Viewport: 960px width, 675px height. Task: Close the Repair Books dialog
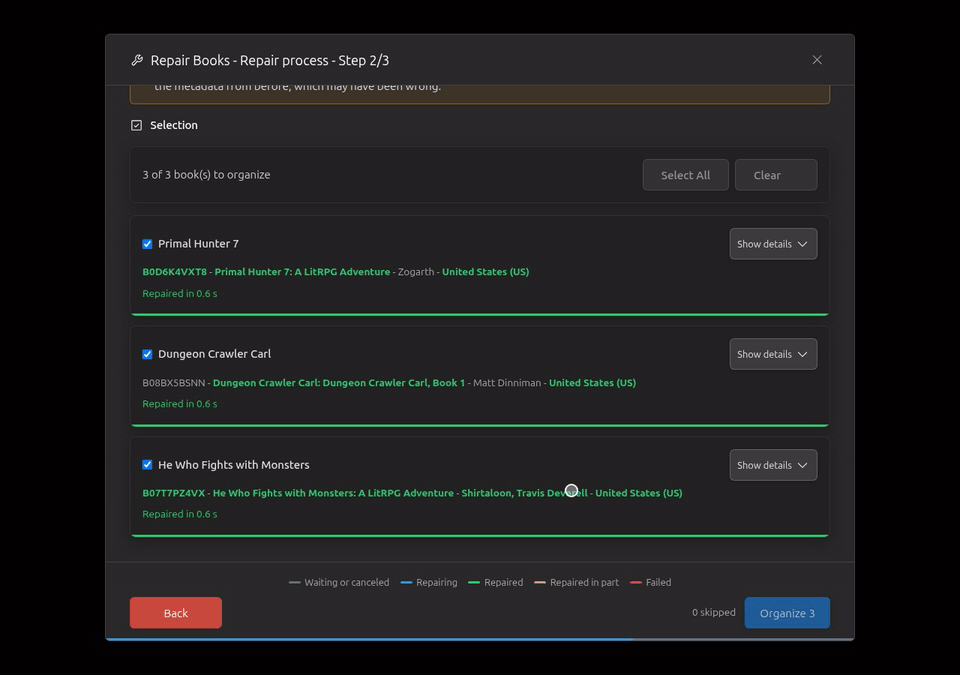click(817, 60)
